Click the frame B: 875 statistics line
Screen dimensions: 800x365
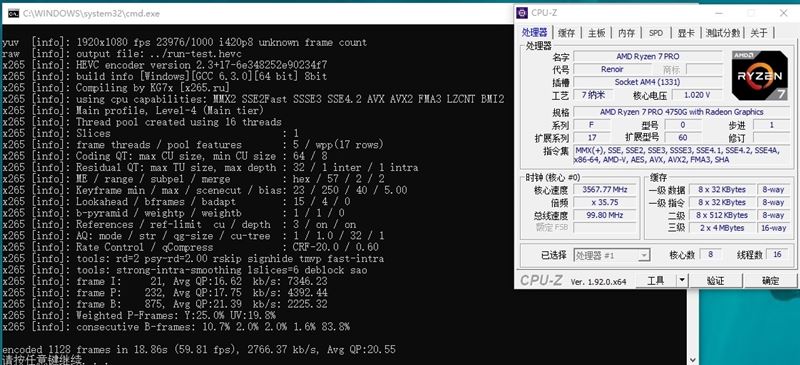[x=165, y=304]
